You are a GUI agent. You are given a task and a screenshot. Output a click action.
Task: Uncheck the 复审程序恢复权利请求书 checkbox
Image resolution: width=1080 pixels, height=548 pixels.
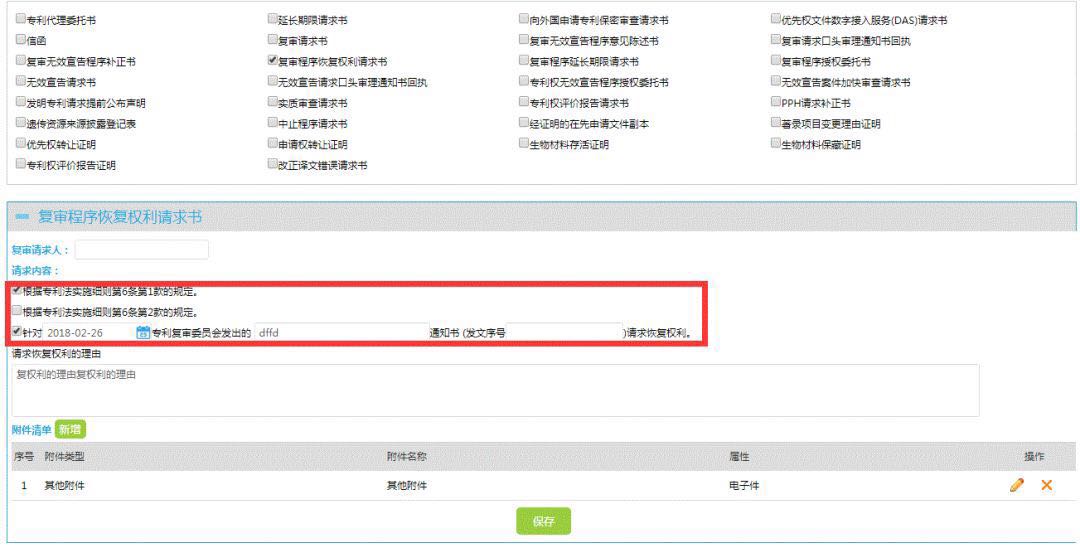click(273, 61)
